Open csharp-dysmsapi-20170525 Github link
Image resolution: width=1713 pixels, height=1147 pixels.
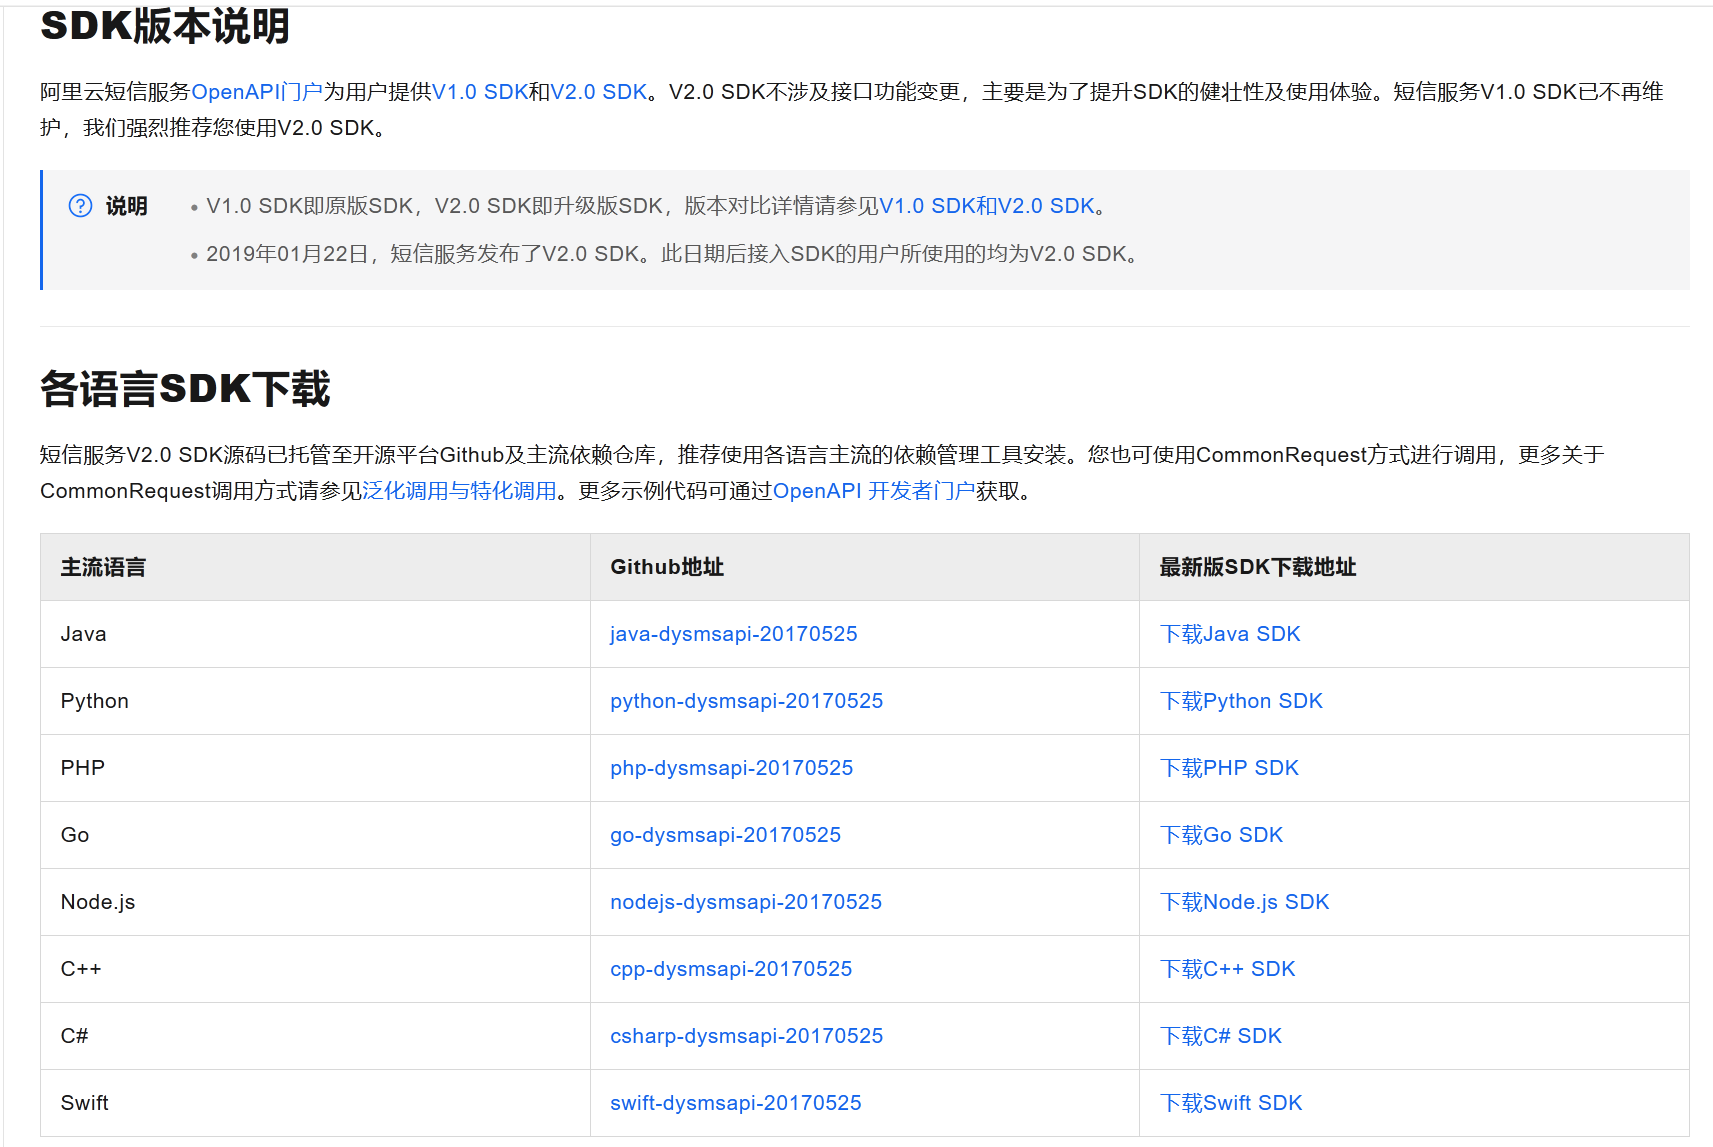(747, 1036)
